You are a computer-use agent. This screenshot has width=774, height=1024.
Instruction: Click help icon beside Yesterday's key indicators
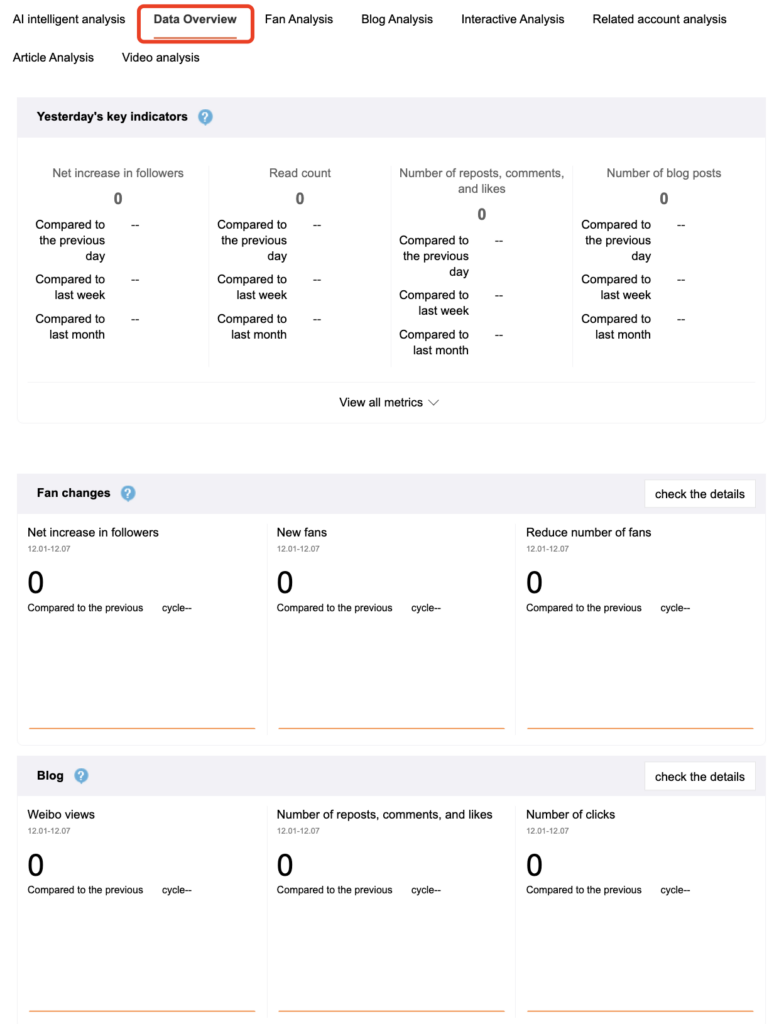[x=205, y=117]
